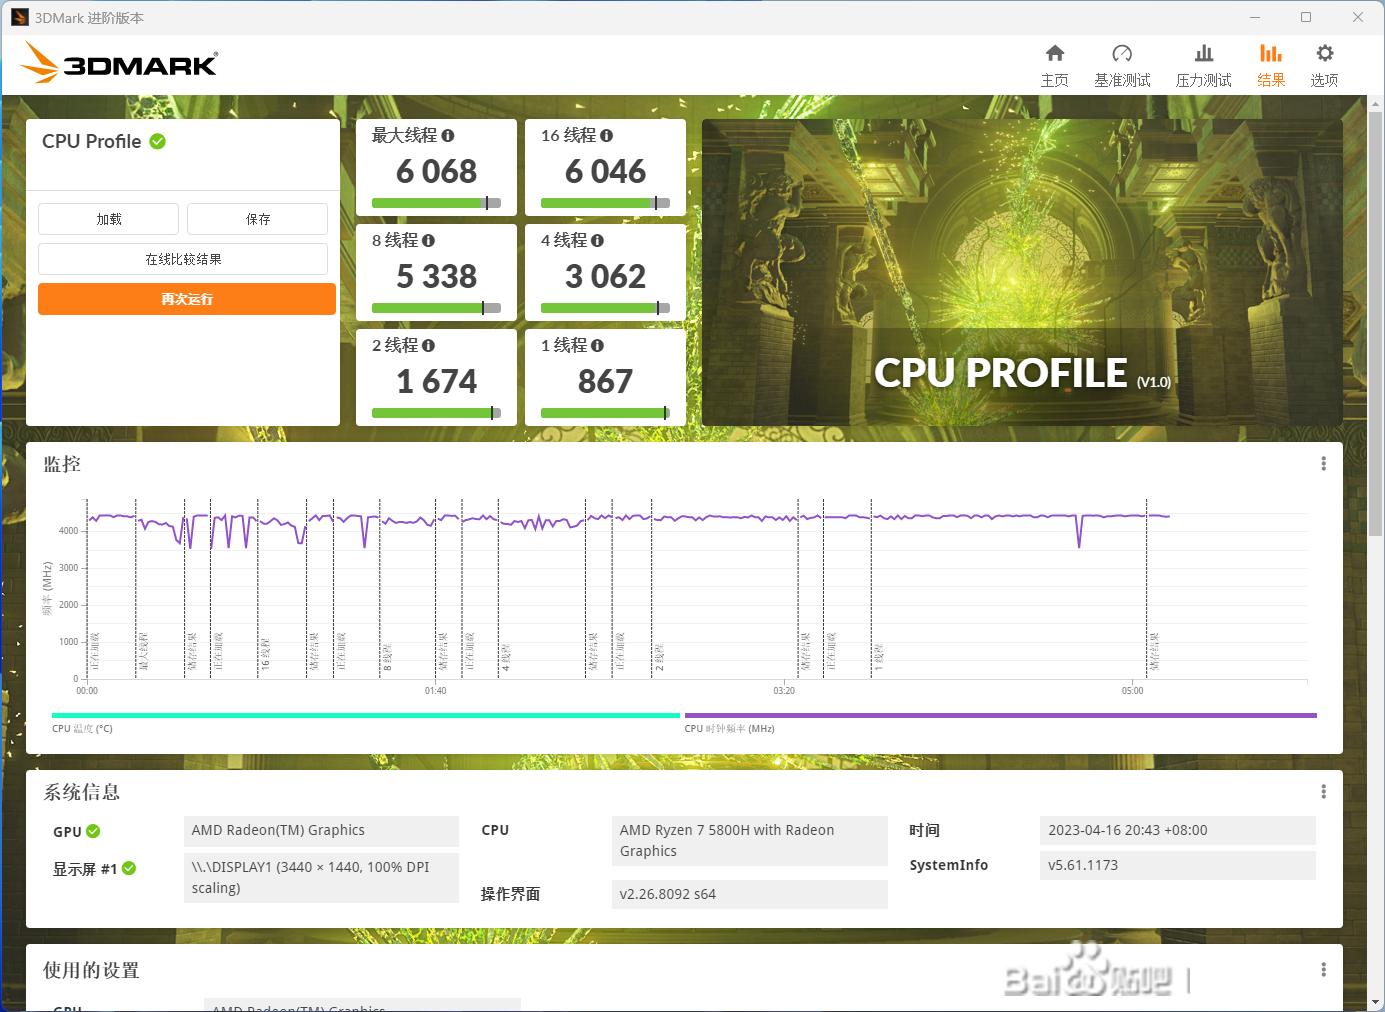Screen dimensions: 1385x1012
Task: Open the 选项 options gear icon
Action: [1324, 53]
